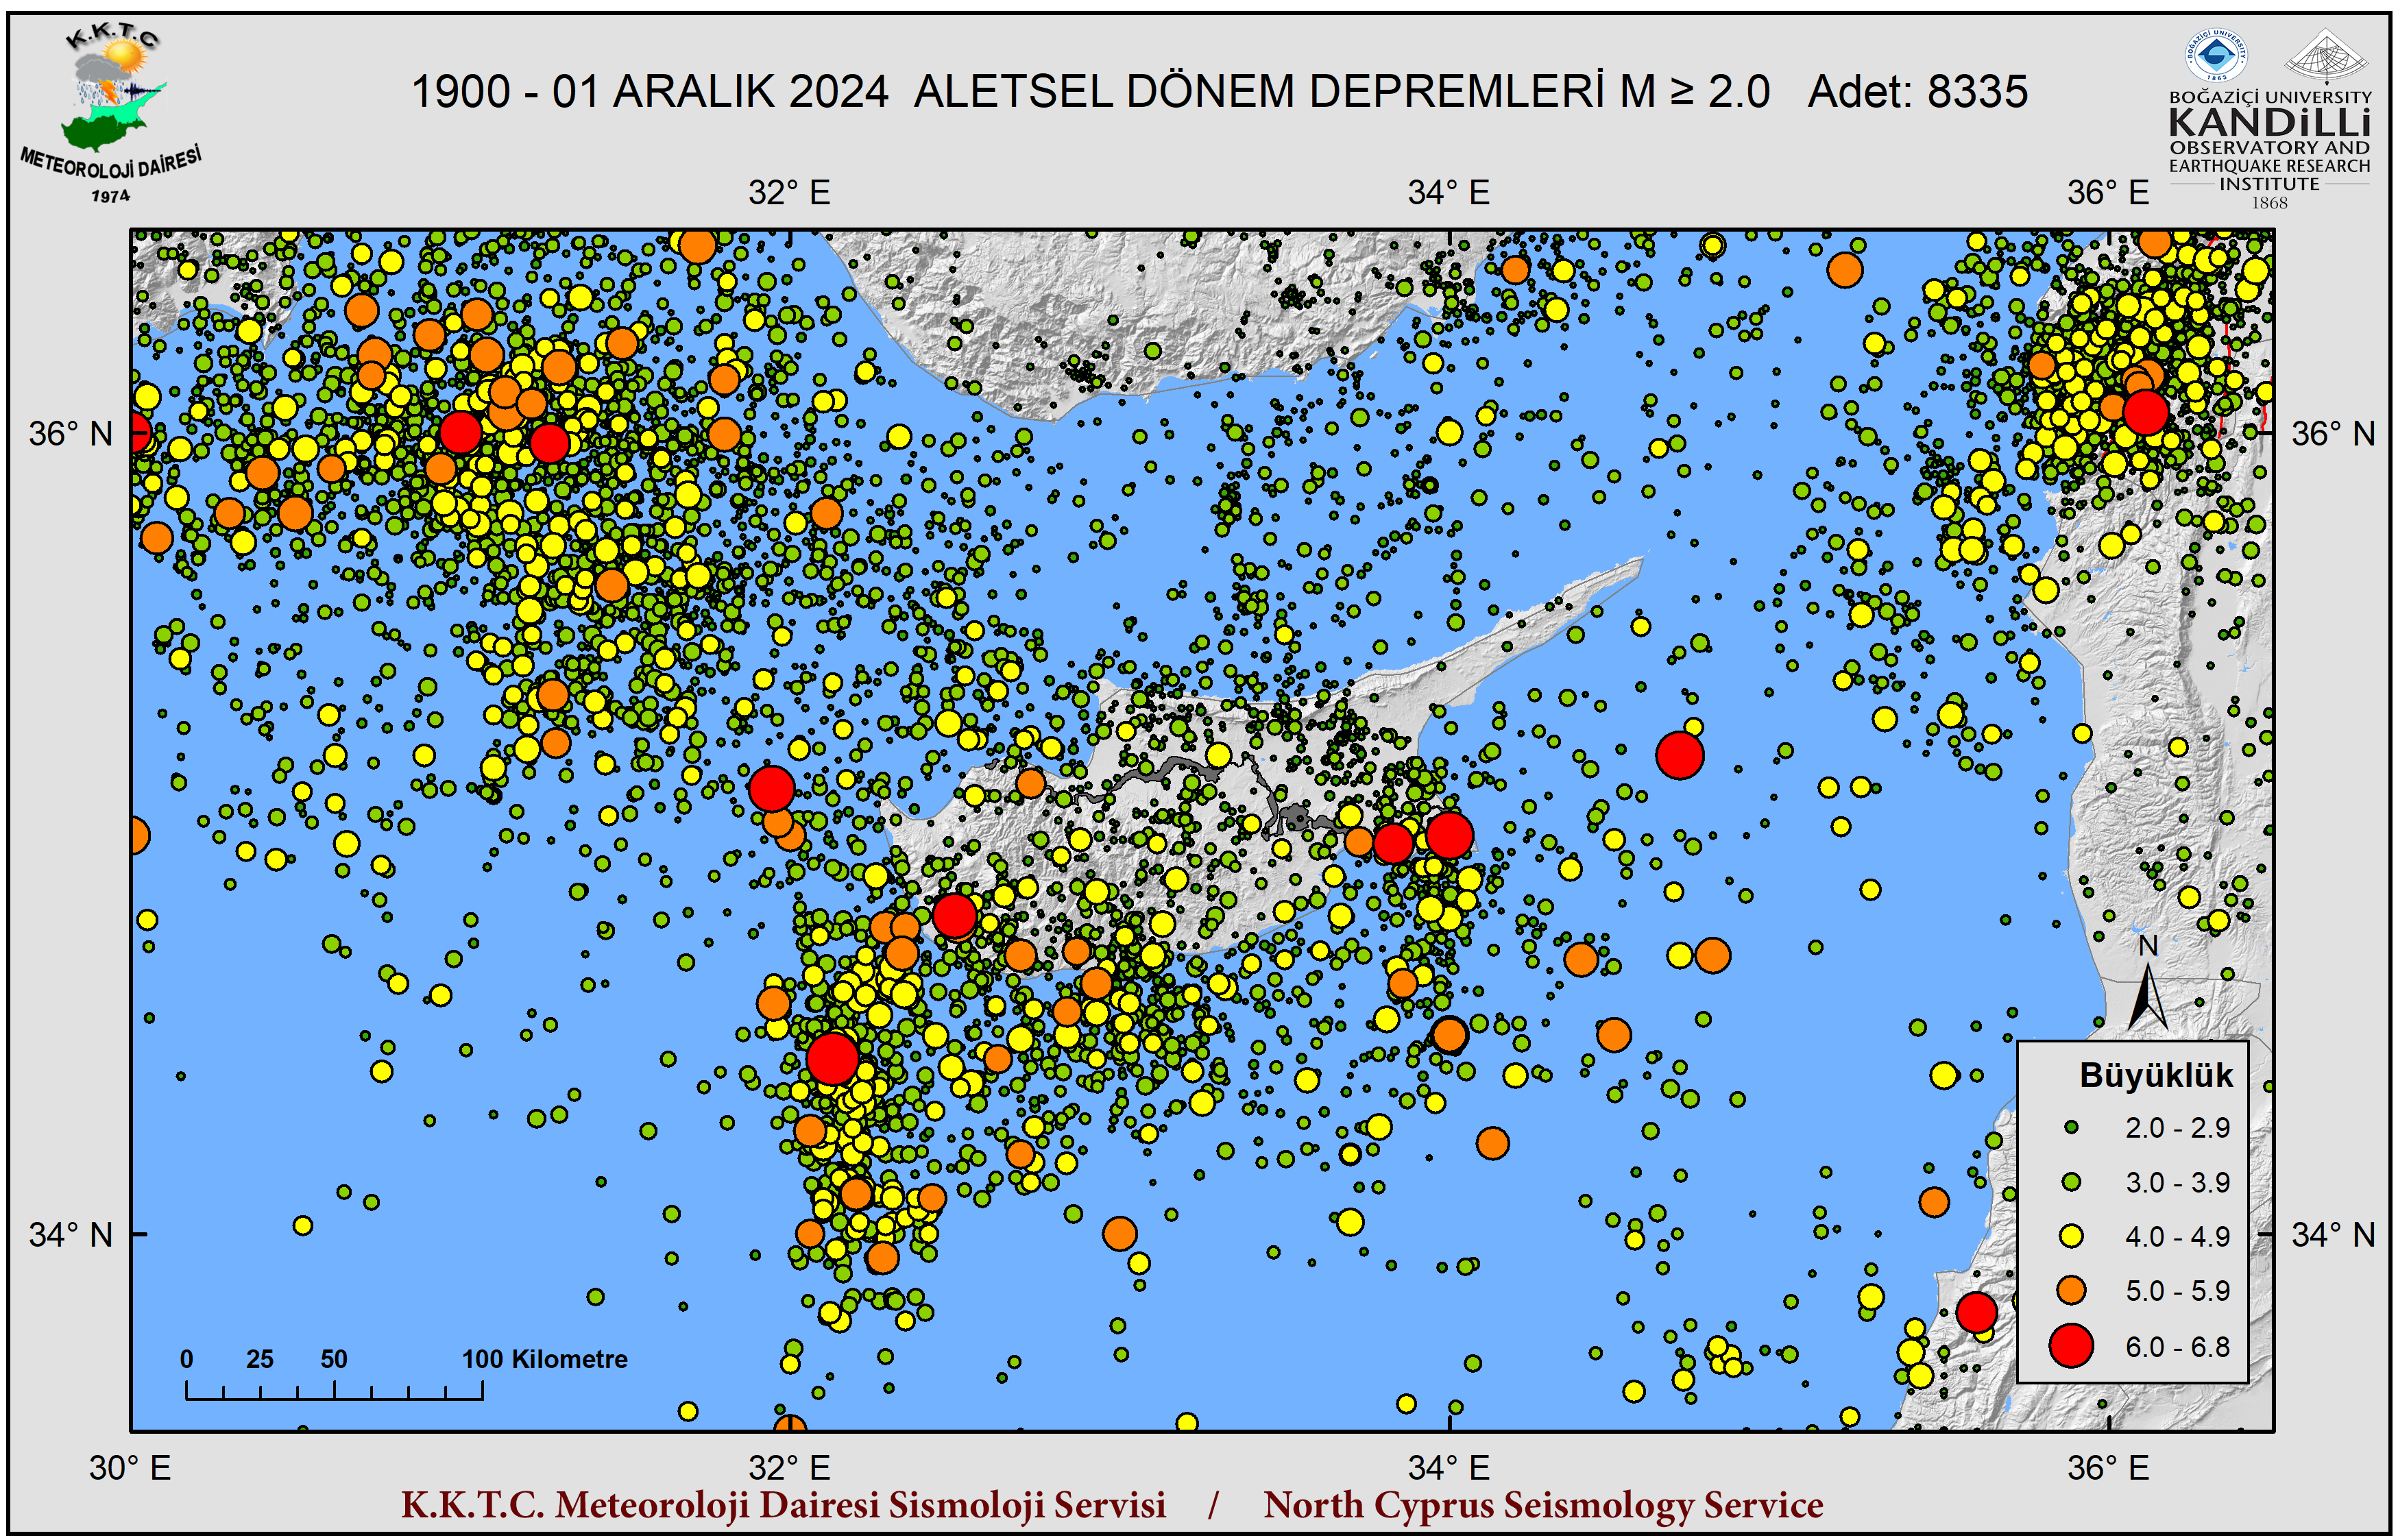Click the '2.0 - 2.9' legend label
The image size is (2398, 1540).
[2177, 1128]
